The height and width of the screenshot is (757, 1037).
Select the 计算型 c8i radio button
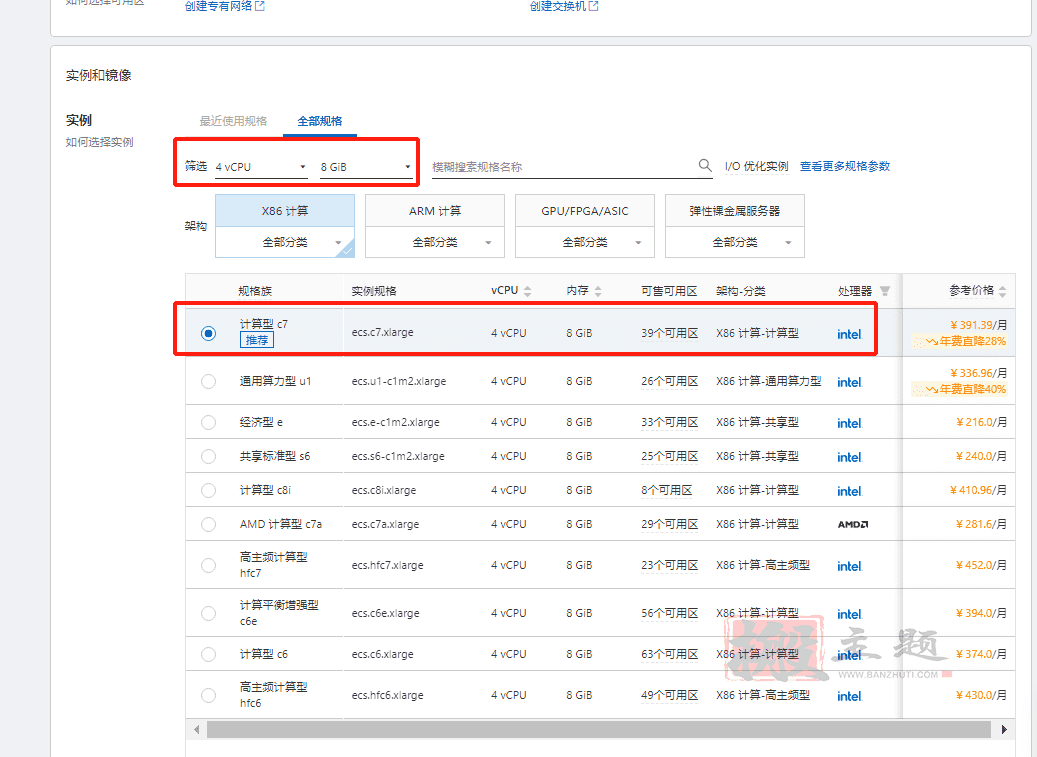[x=208, y=490]
